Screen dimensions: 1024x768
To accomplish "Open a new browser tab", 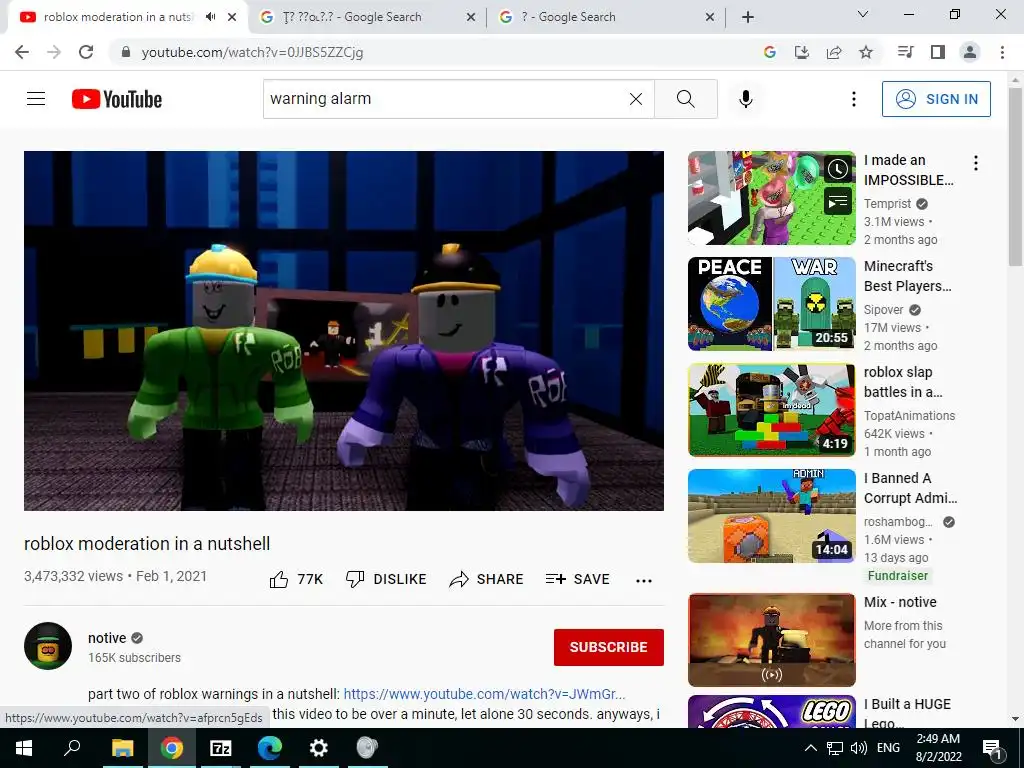I will [748, 17].
